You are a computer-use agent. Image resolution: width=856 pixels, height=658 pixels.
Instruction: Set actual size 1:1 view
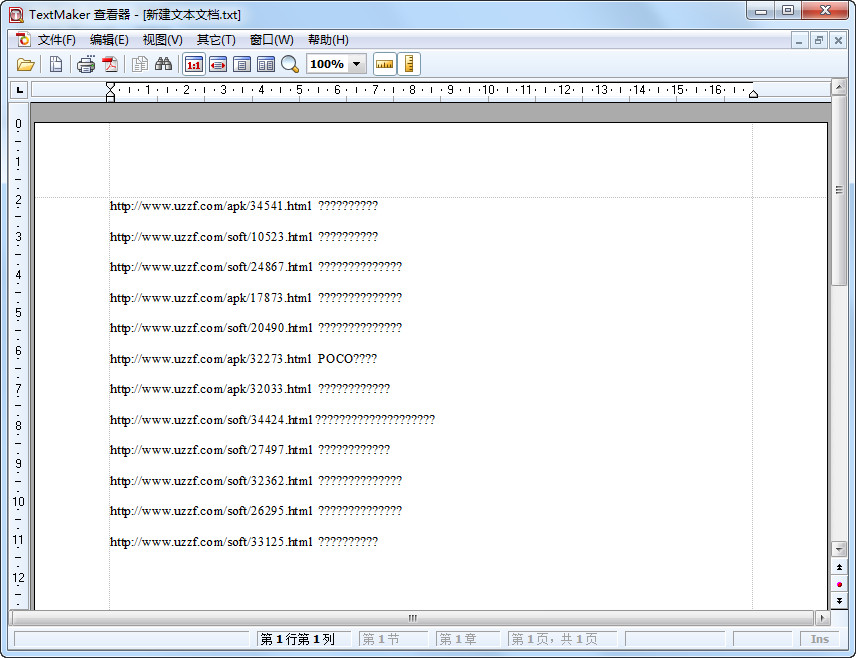(194, 64)
